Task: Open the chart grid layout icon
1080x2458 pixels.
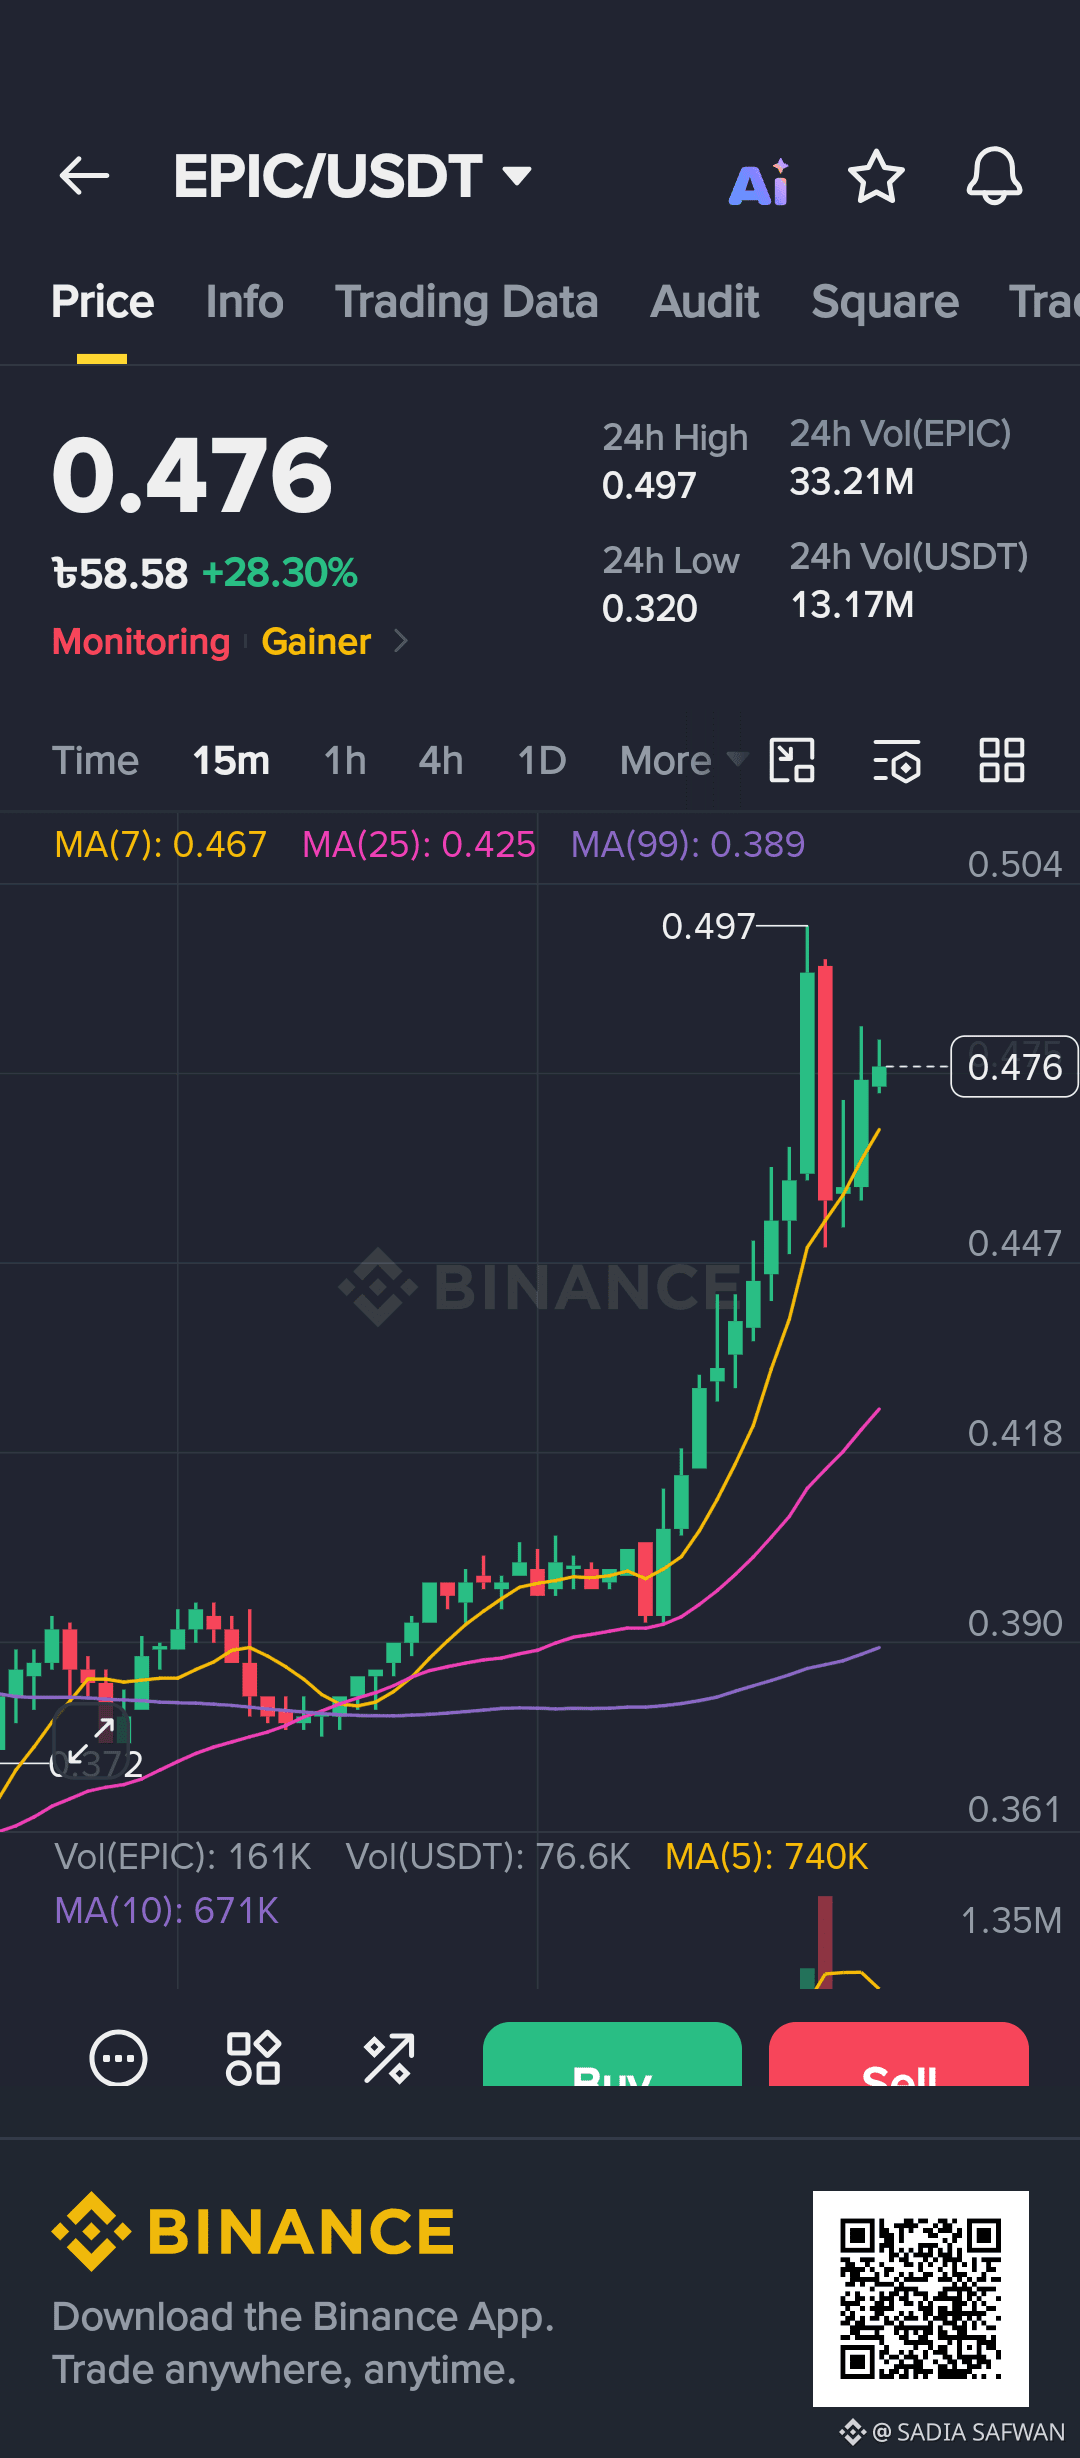Action: point(1001,760)
